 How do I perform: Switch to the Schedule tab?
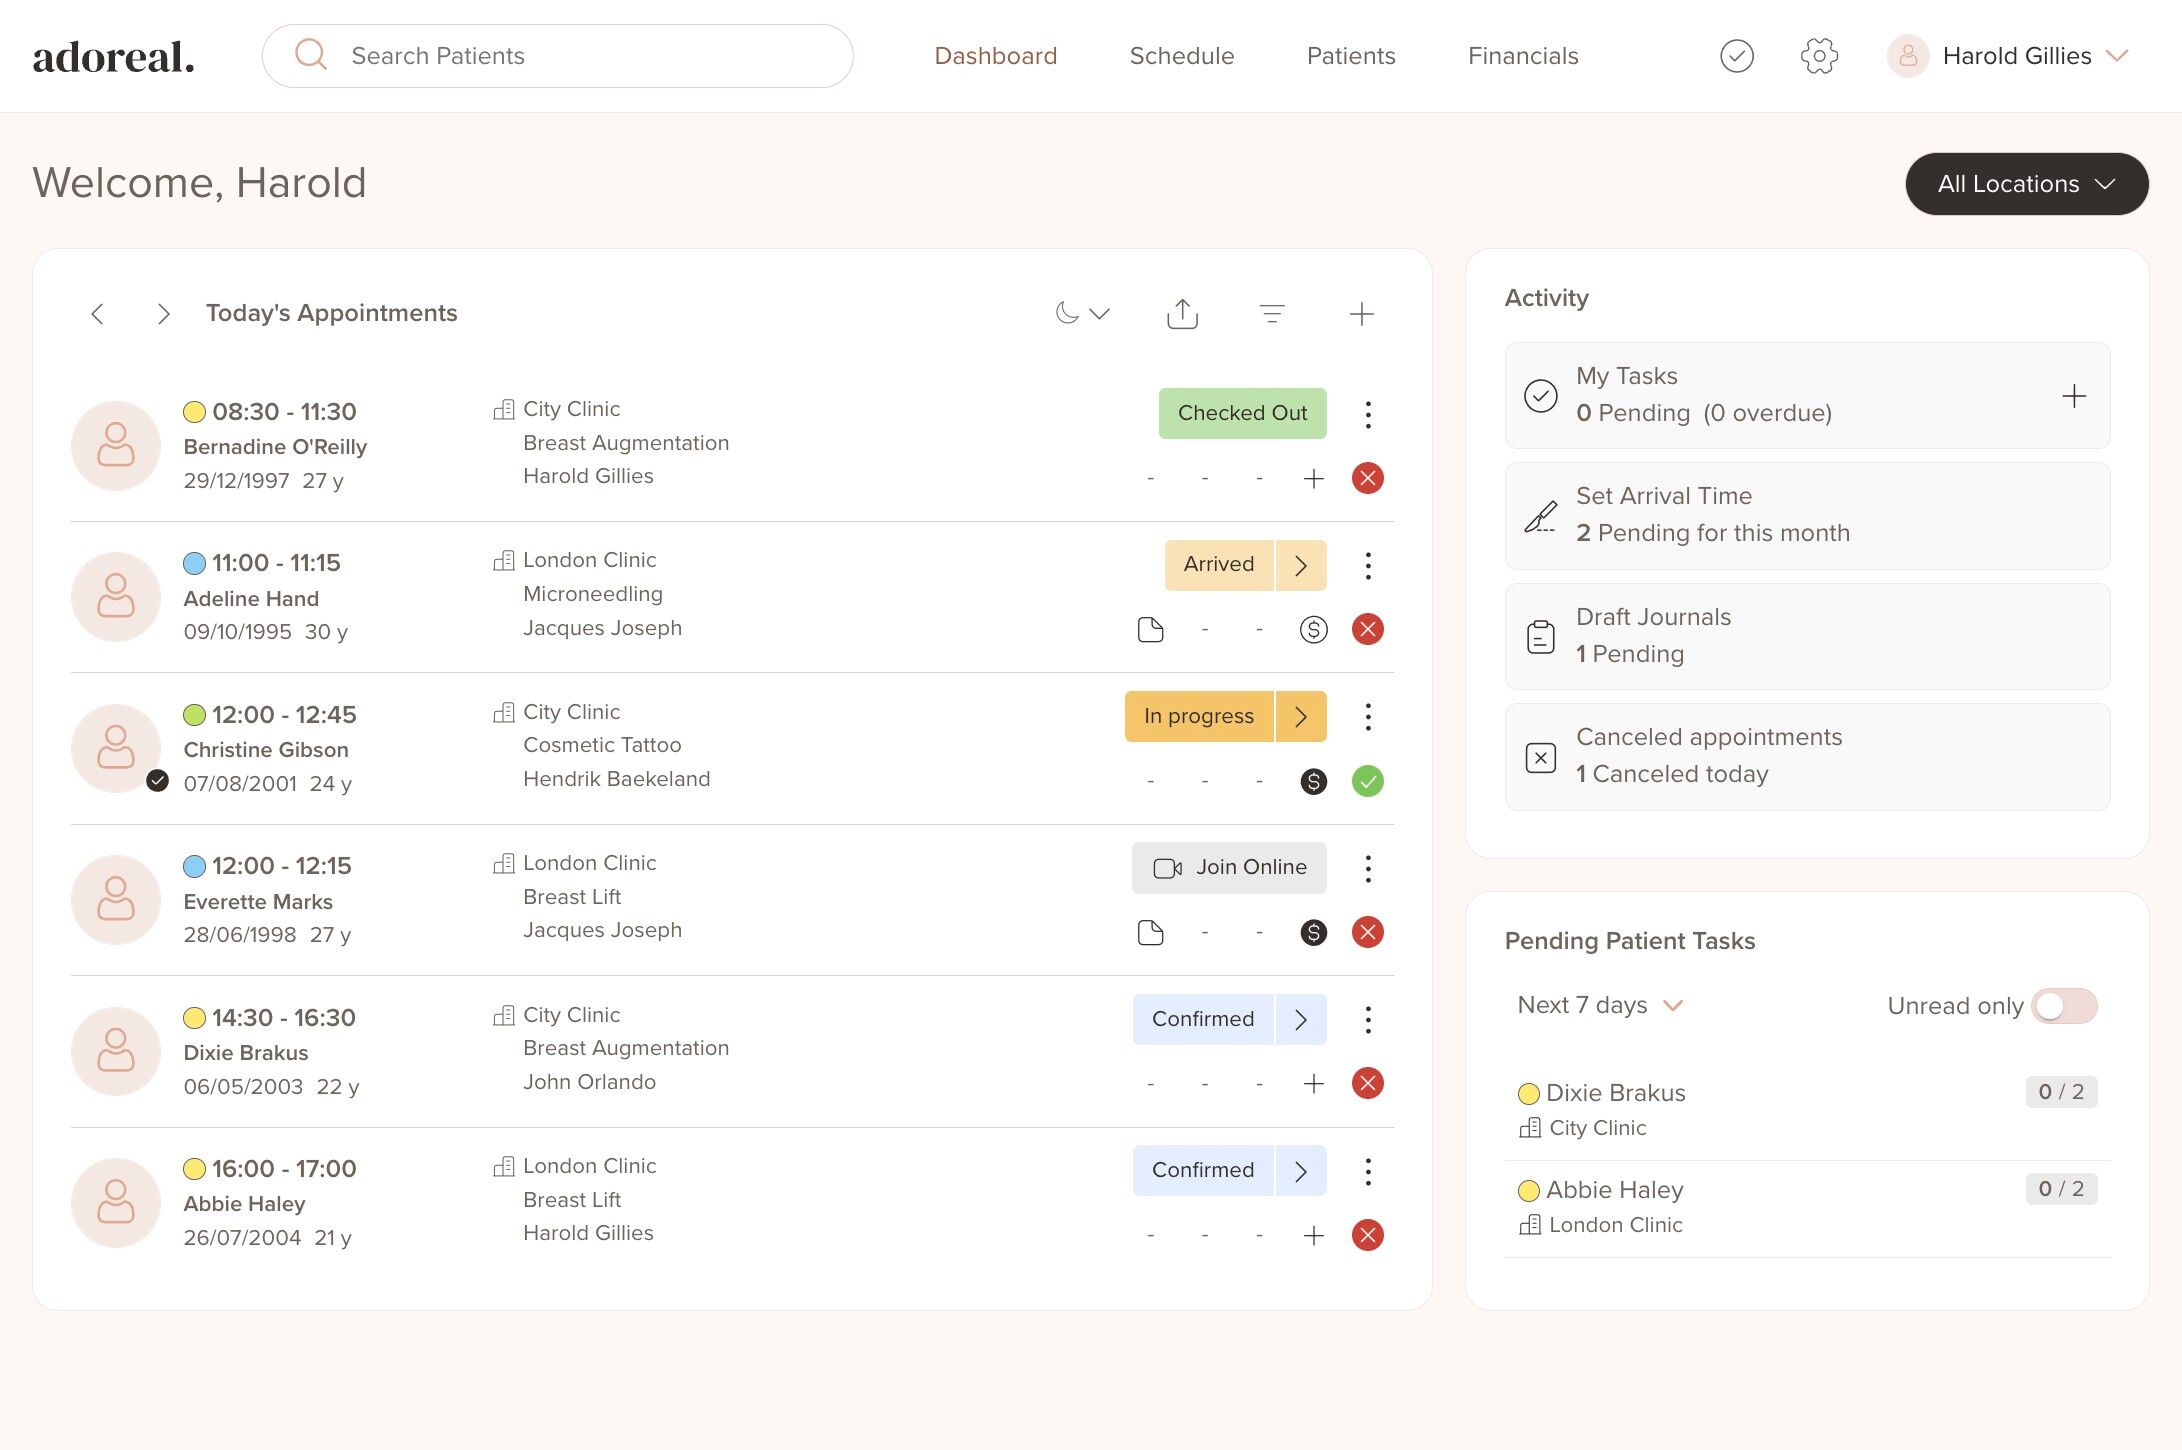click(1181, 56)
